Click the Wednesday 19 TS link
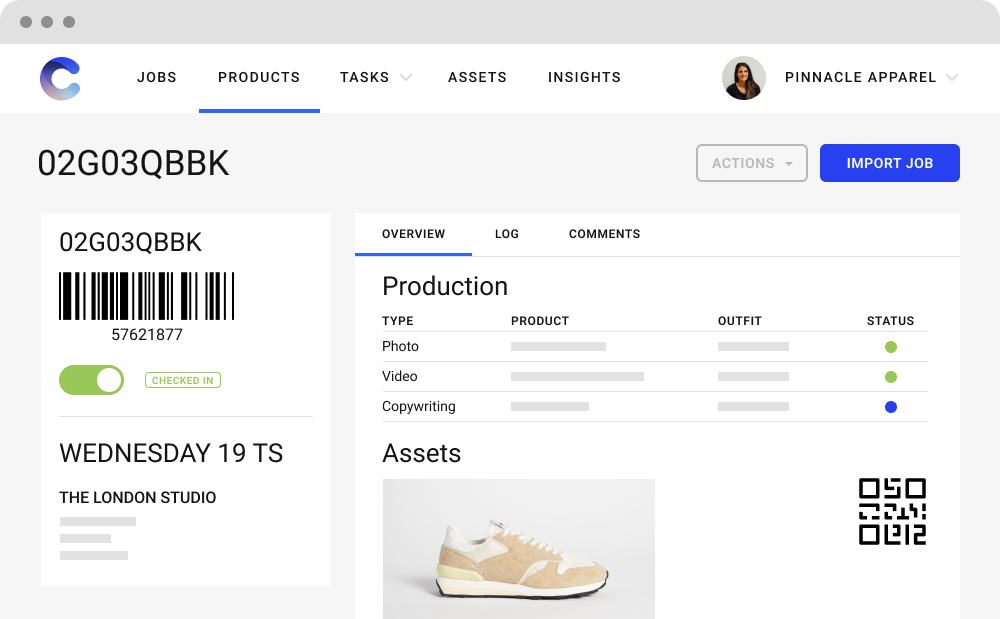Screen dimensions: 1000x619 point(171,453)
